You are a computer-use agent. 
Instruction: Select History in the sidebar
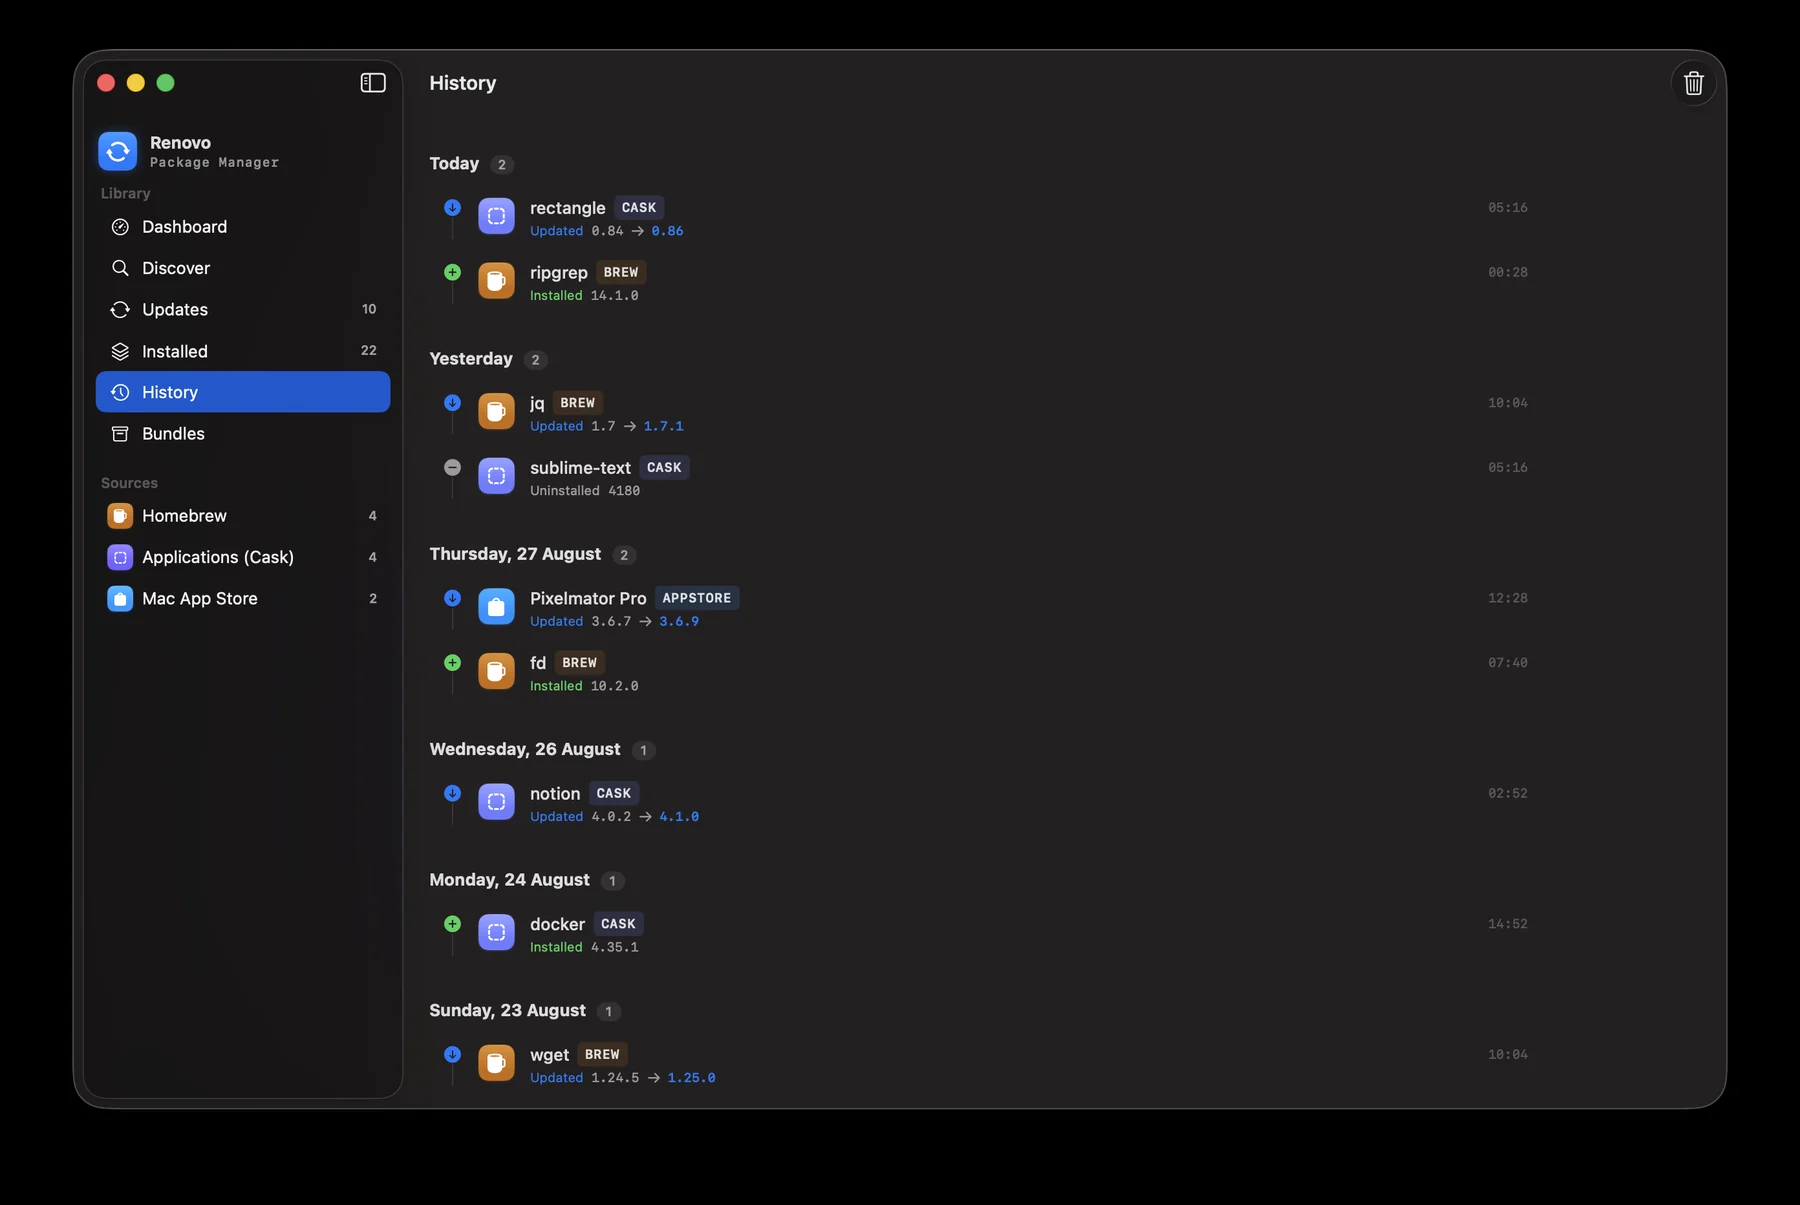(243, 392)
